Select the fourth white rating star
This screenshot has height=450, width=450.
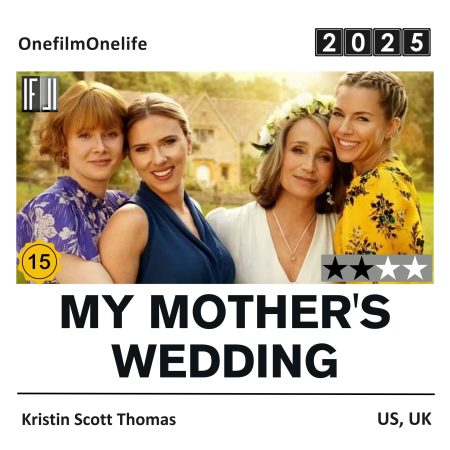(415, 269)
